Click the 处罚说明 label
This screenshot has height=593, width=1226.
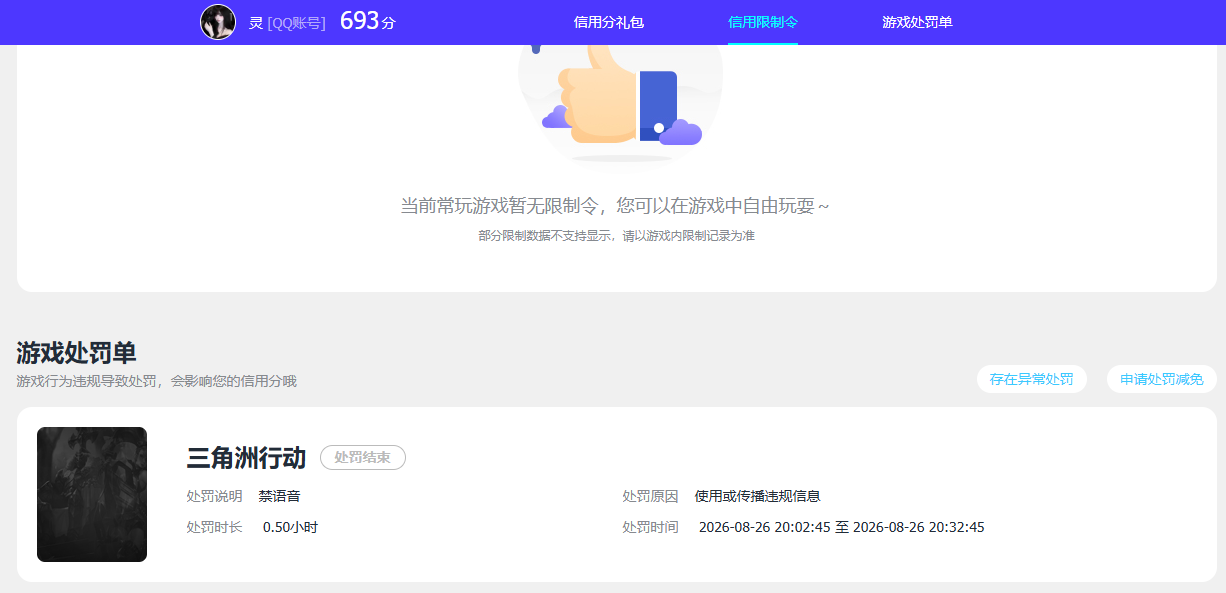(x=214, y=496)
